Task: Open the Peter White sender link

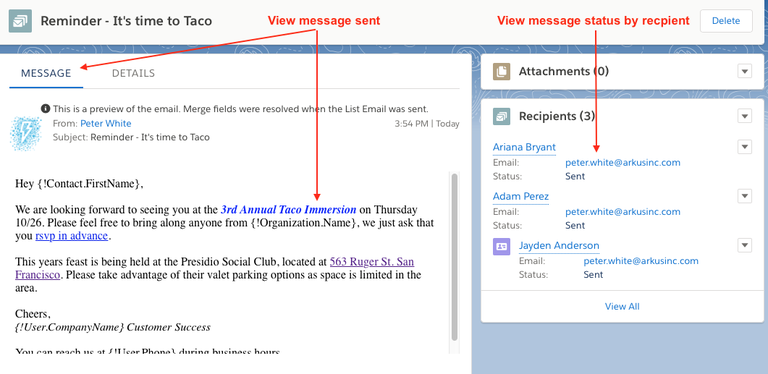Action: tap(106, 123)
